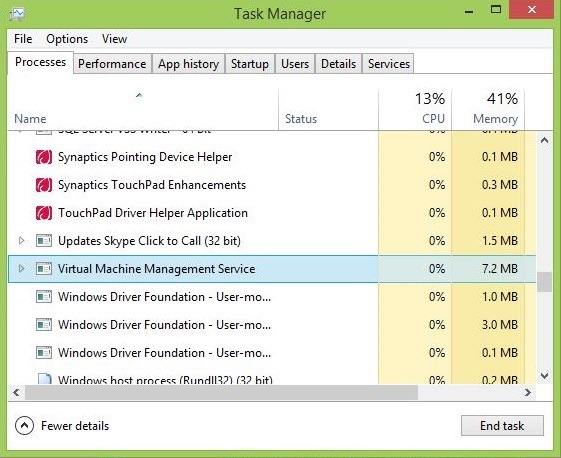This screenshot has width=561, height=458.
Task: Click the vertical scrollbar down arrow
Action: pyautogui.click(x=544, y=376)
